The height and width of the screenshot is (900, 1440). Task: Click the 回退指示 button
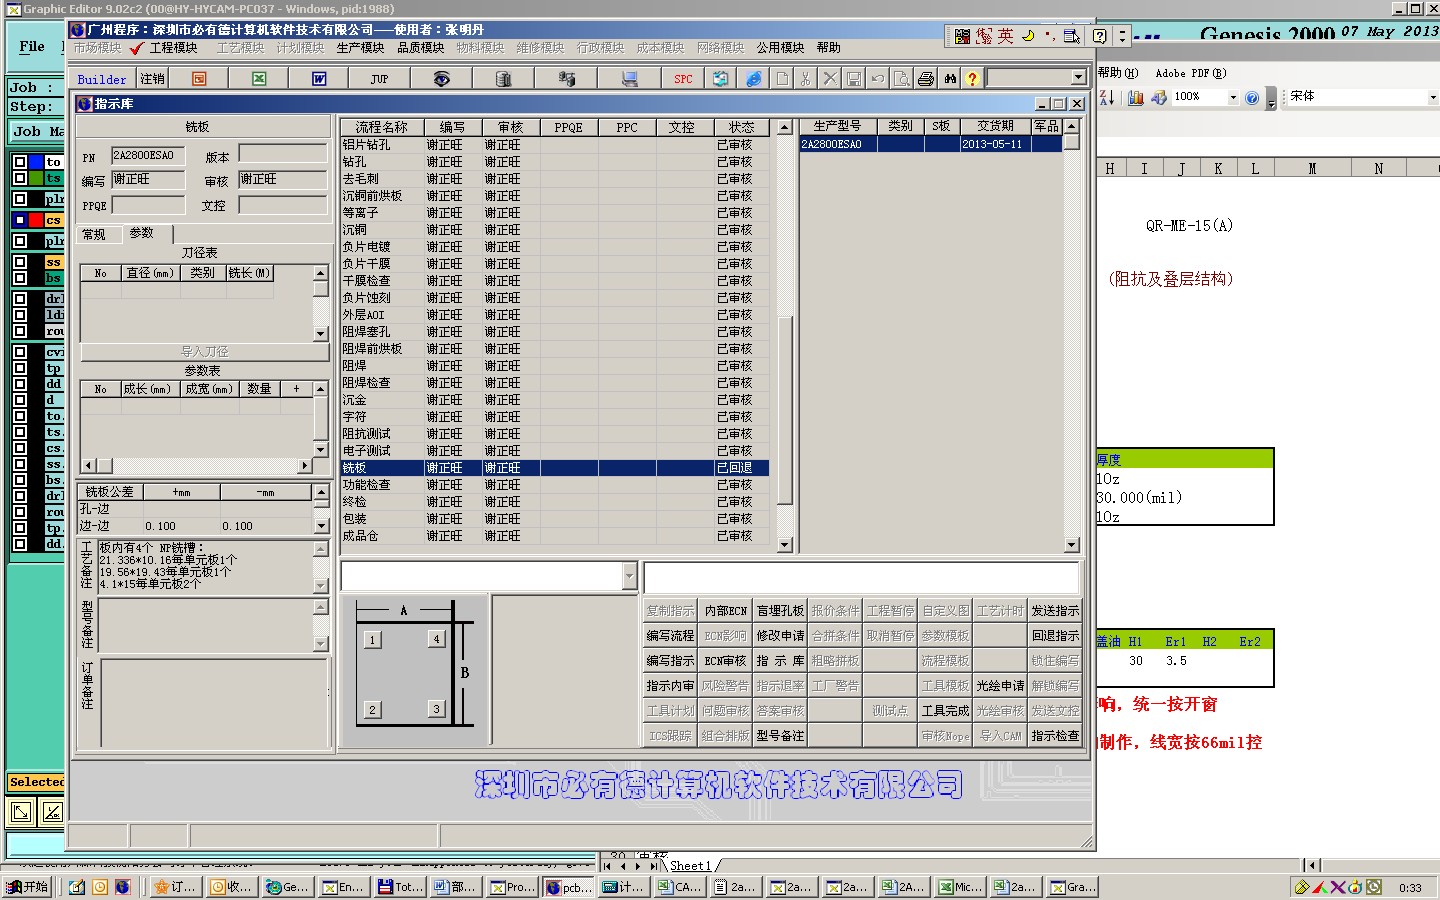pyautogui.click(x=1055, y=636)
